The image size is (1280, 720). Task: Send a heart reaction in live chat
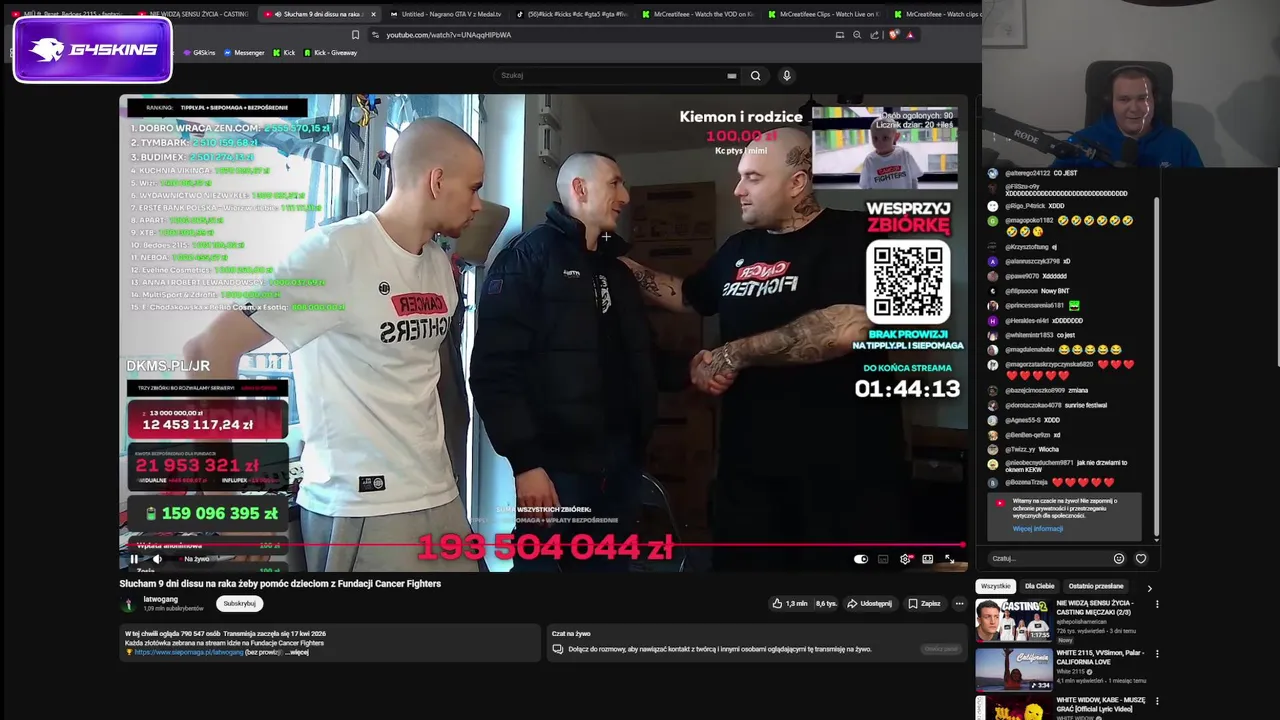(1141, 559)
